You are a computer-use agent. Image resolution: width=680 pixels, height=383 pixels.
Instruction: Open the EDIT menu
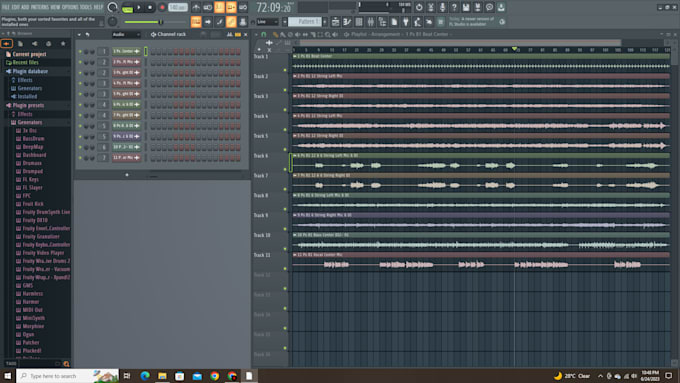[x=15, y=7]
